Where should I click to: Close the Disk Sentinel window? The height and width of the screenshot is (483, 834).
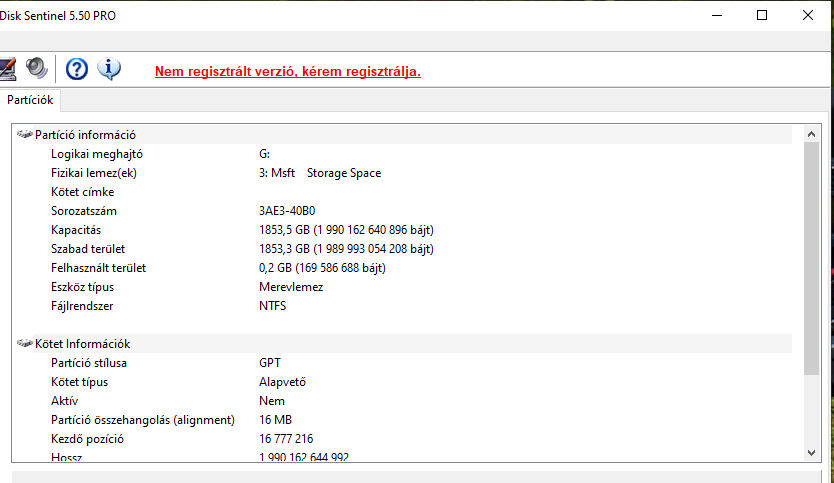click(807, 15)
